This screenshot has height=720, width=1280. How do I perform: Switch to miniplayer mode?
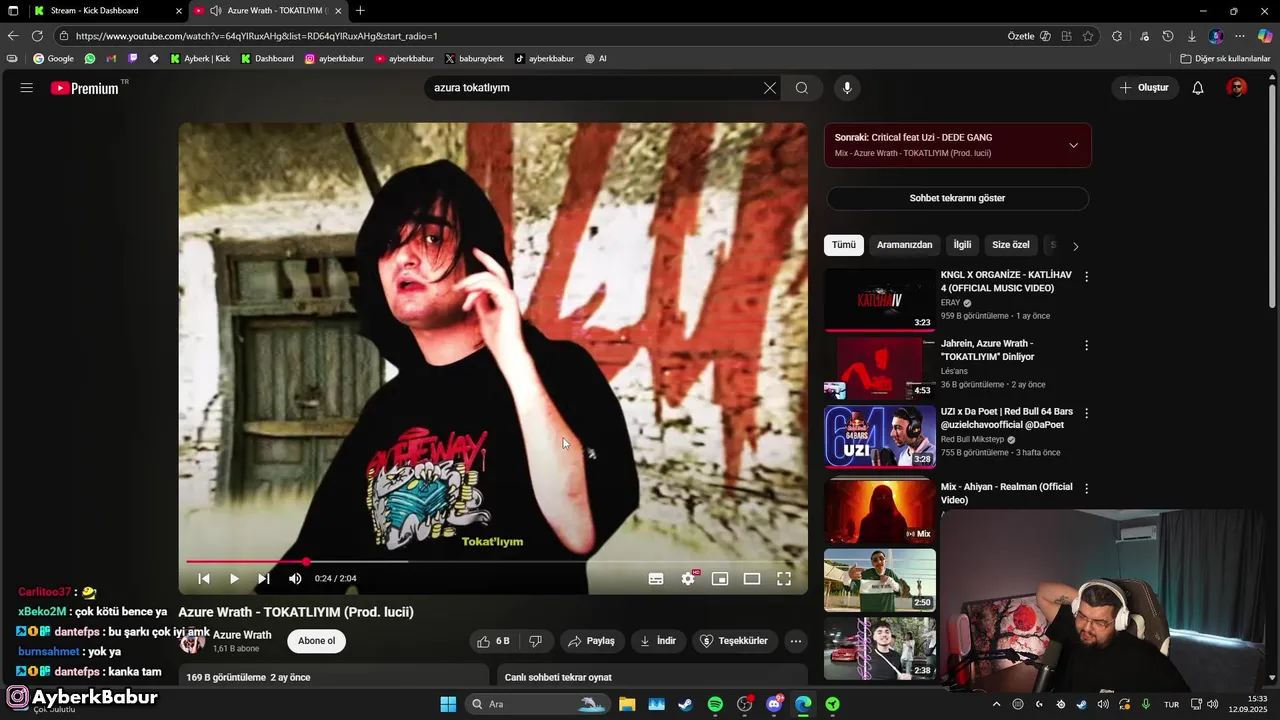point(720,578)
